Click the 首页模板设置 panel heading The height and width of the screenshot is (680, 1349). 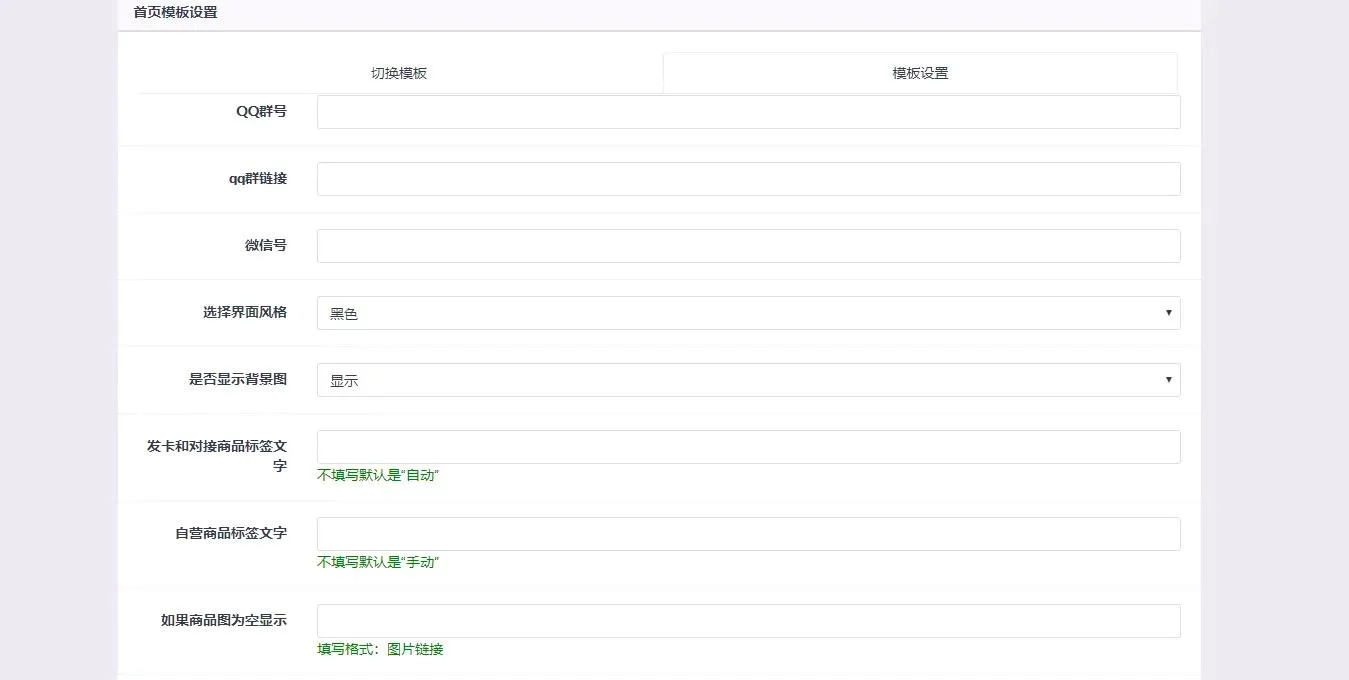tap(175, 13)
